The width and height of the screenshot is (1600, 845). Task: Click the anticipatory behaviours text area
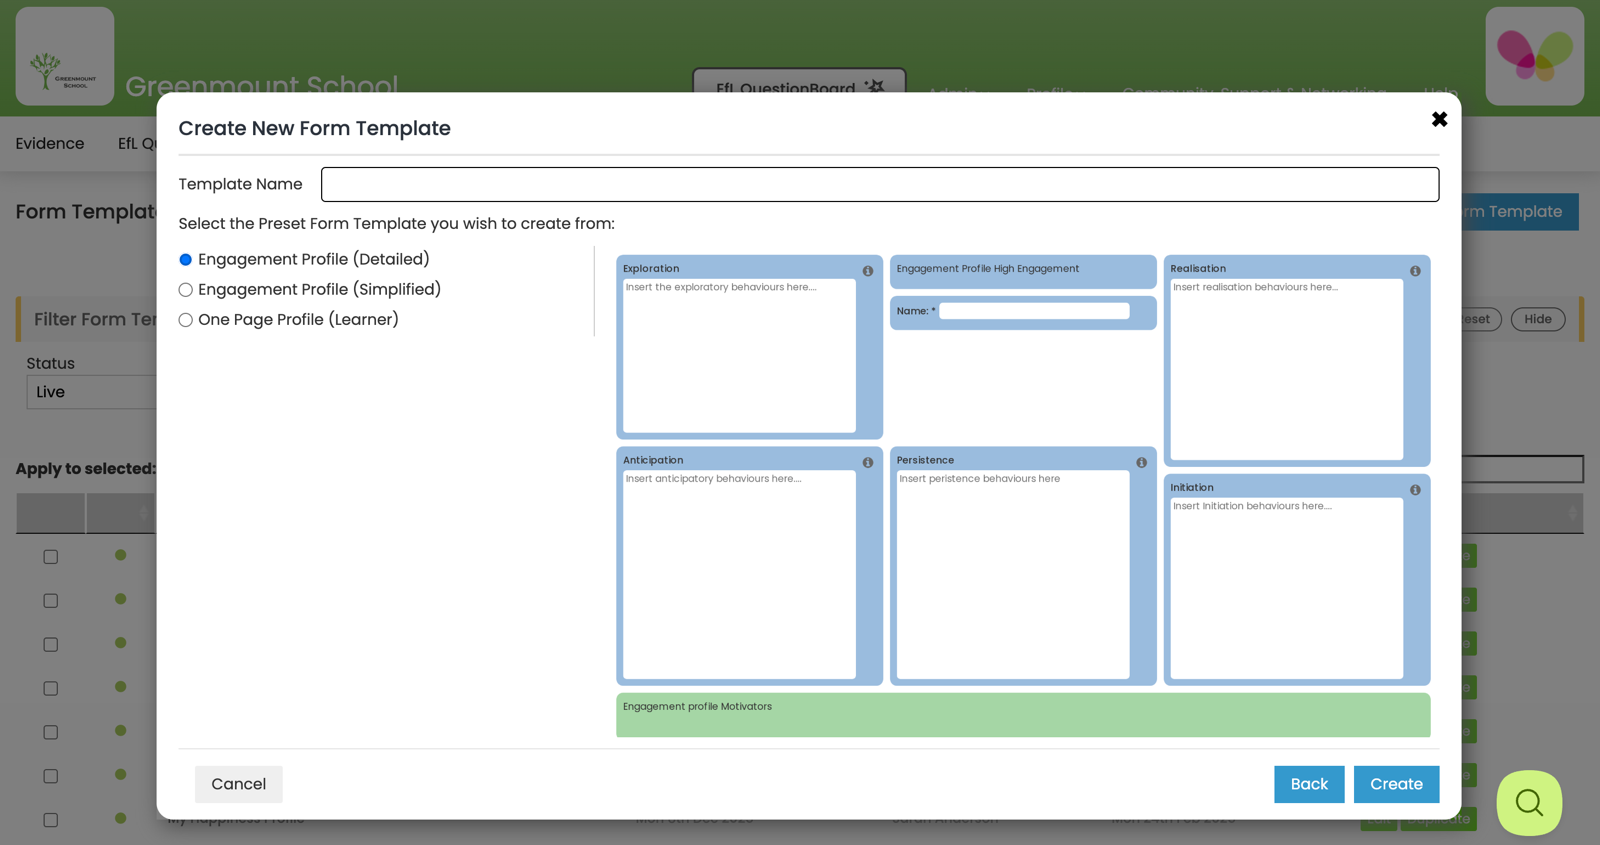pyautogui.click(x=739, y=575)
